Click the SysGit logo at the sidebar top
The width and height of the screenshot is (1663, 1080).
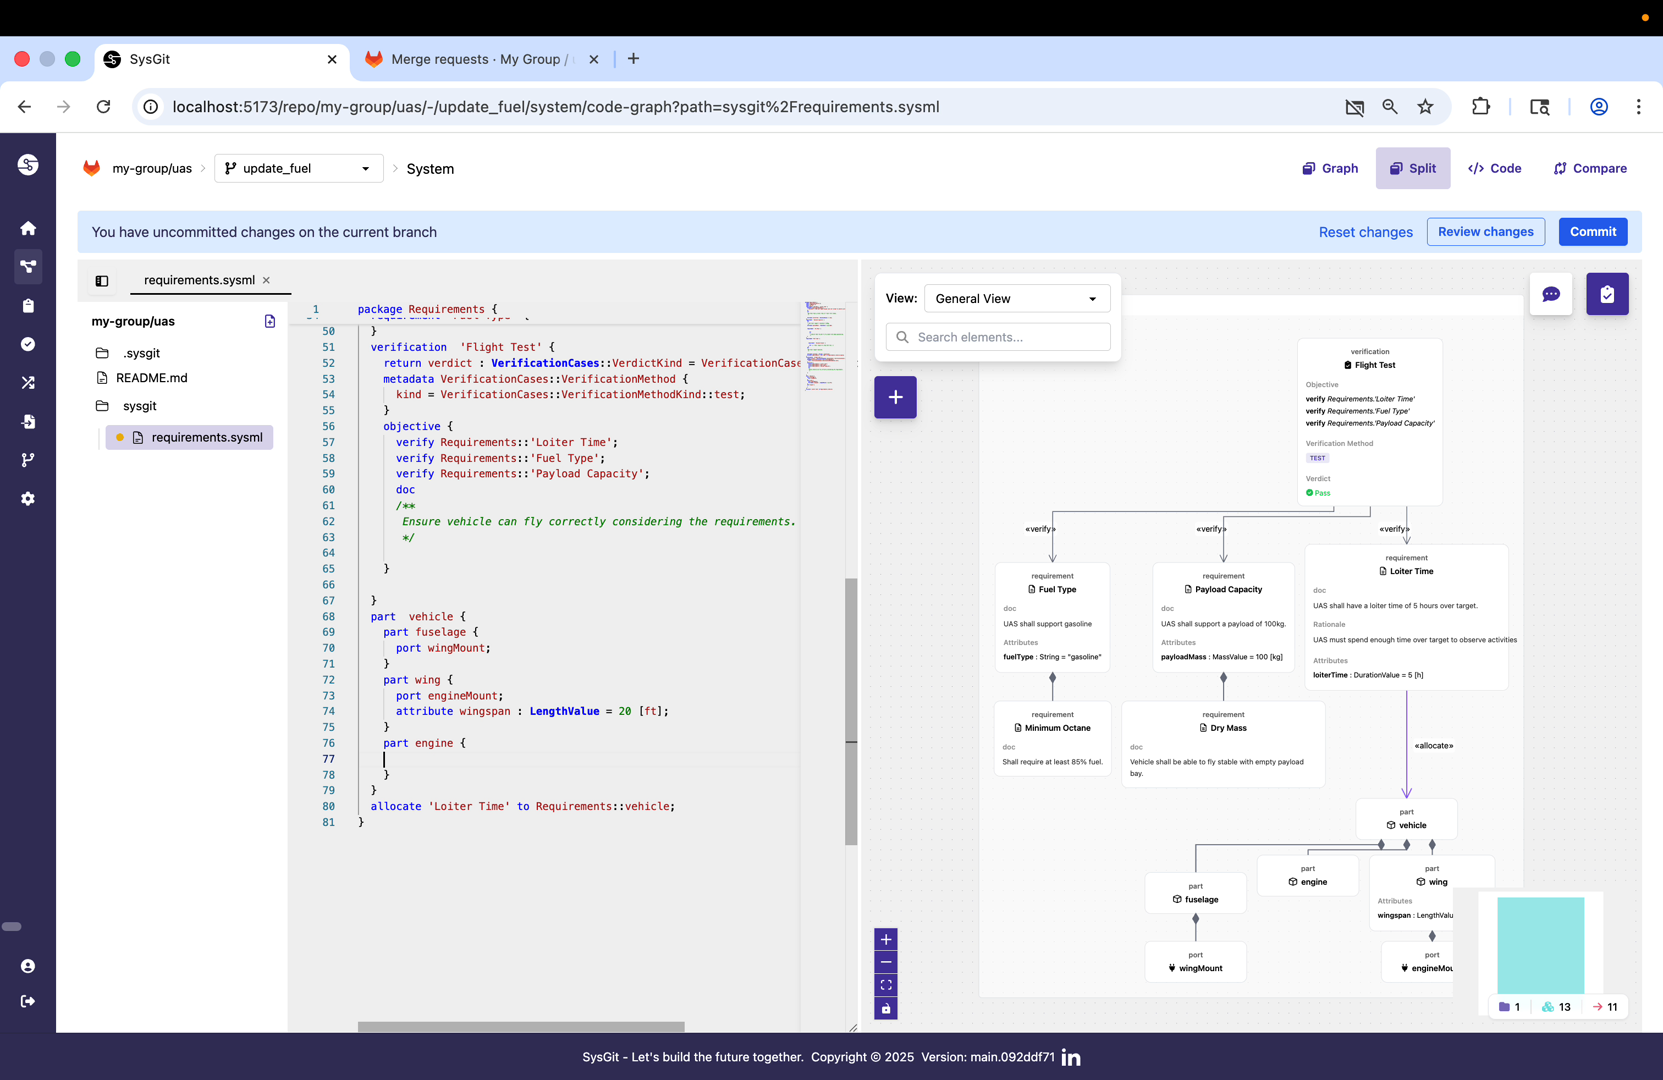click(28, 164)
